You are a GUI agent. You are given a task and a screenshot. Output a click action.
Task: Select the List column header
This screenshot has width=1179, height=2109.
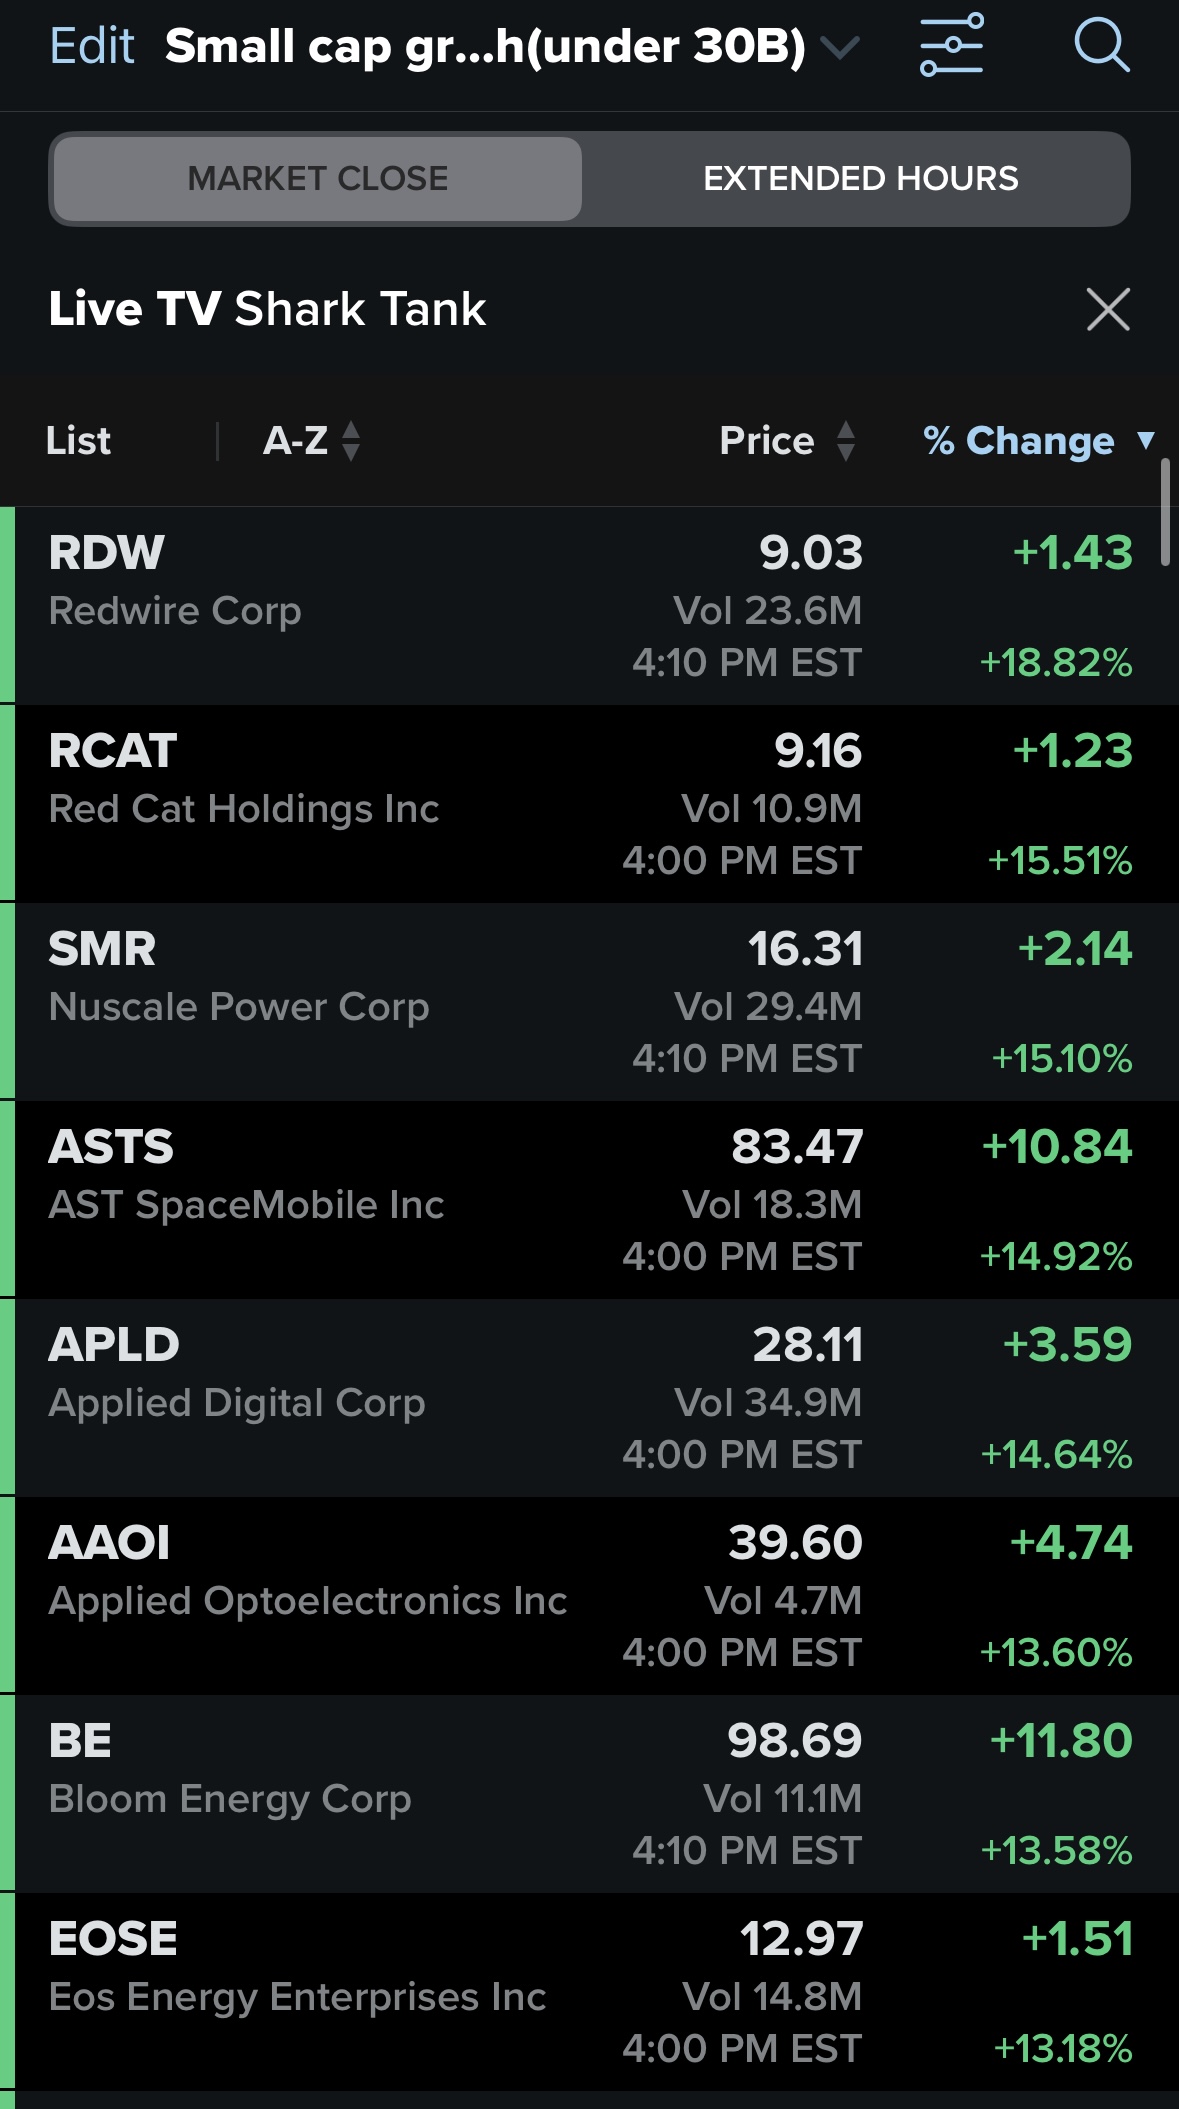(x=78, y=441)
